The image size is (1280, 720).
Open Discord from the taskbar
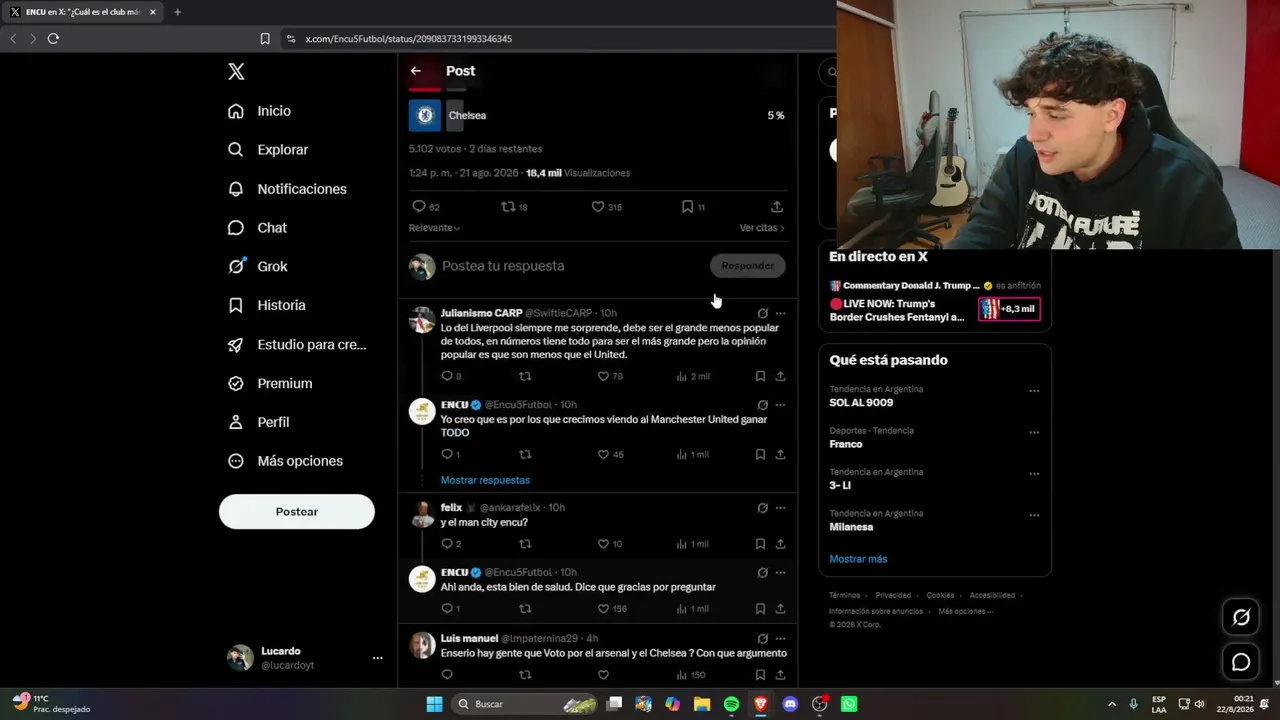click(790, 704)
